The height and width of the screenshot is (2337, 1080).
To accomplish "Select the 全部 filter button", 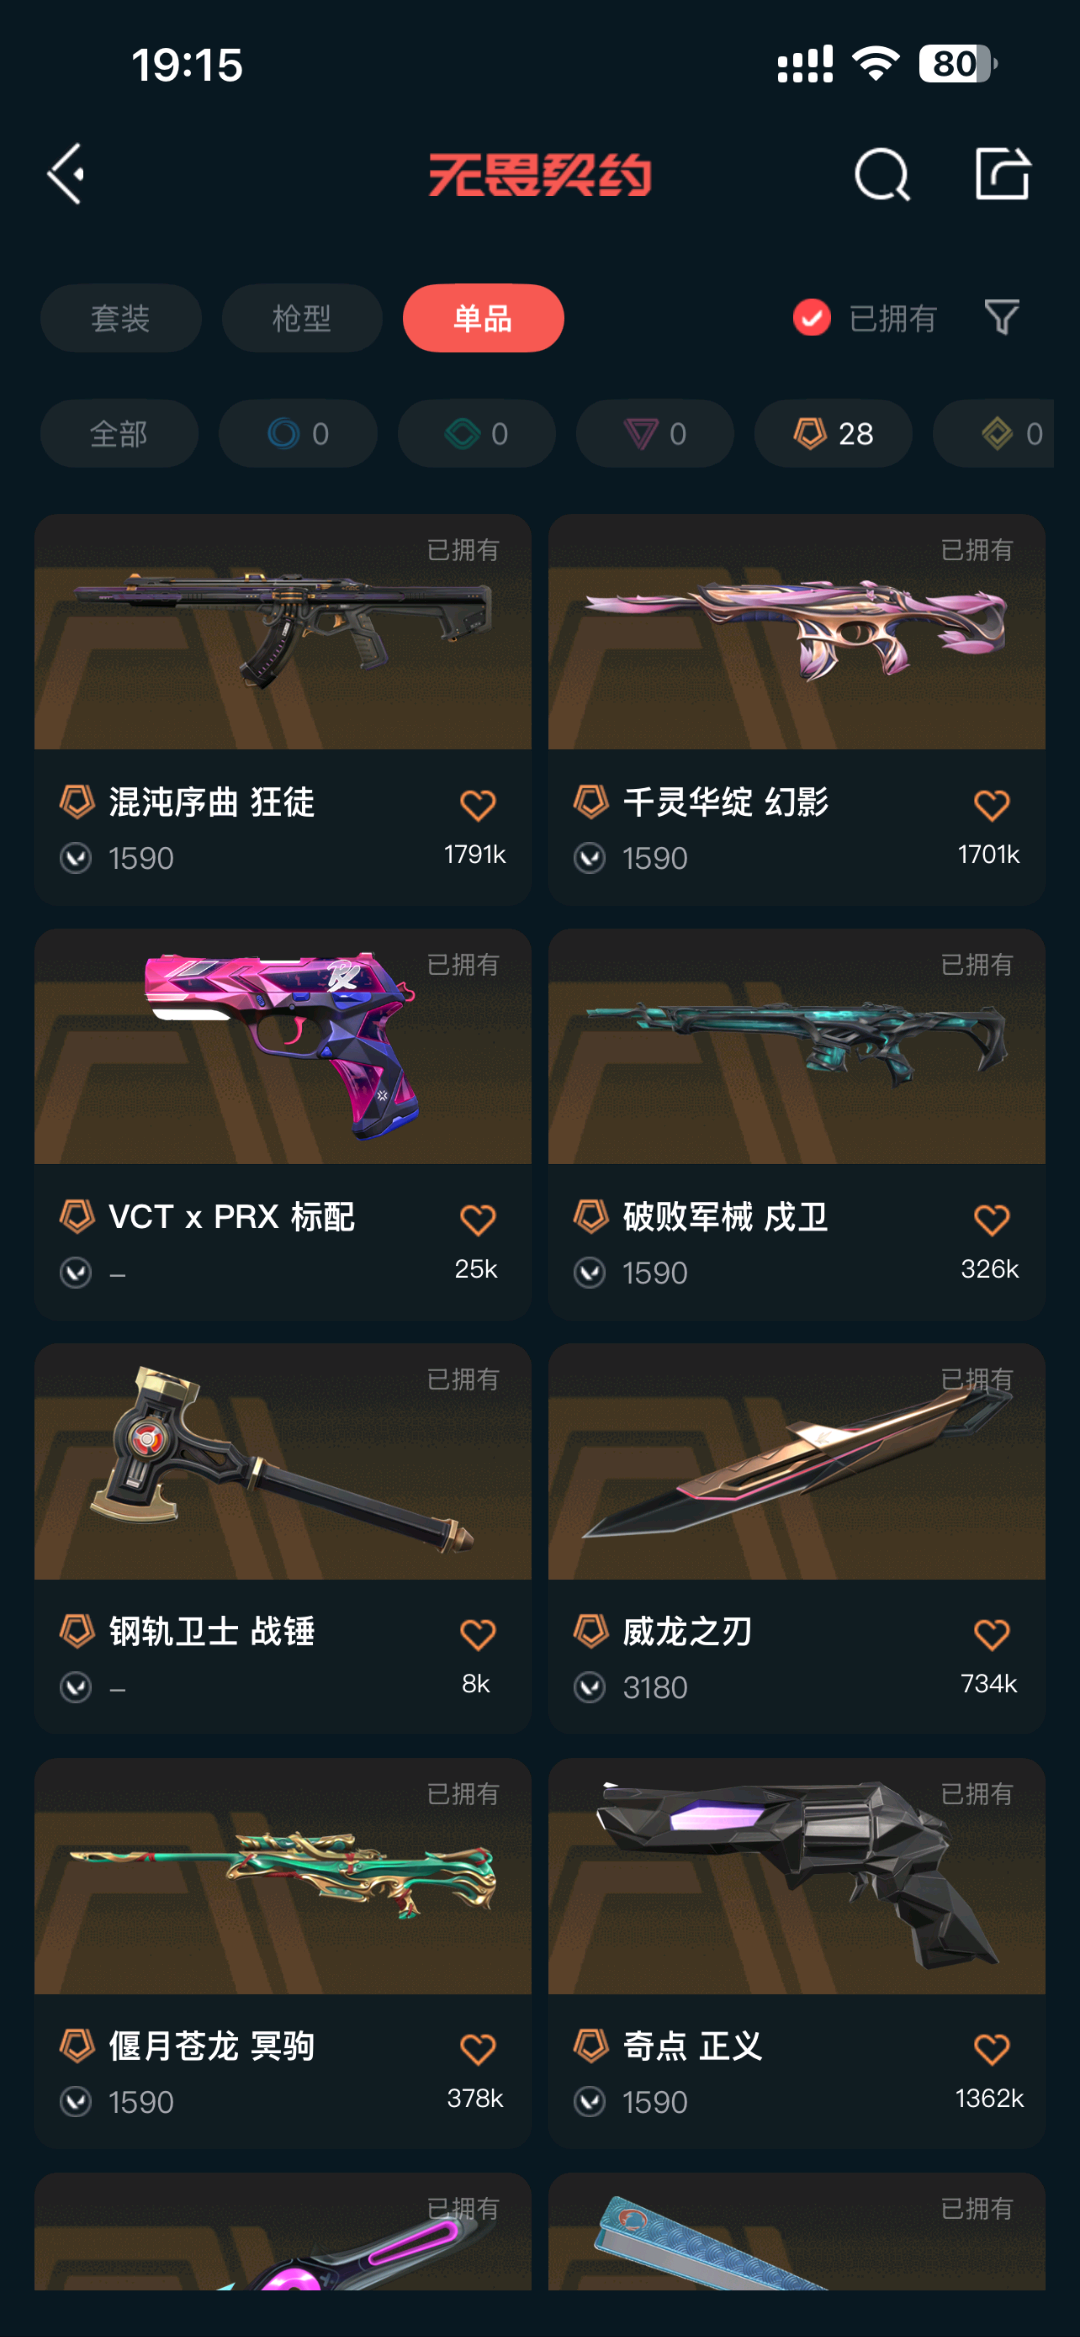I will pos(119,434).
